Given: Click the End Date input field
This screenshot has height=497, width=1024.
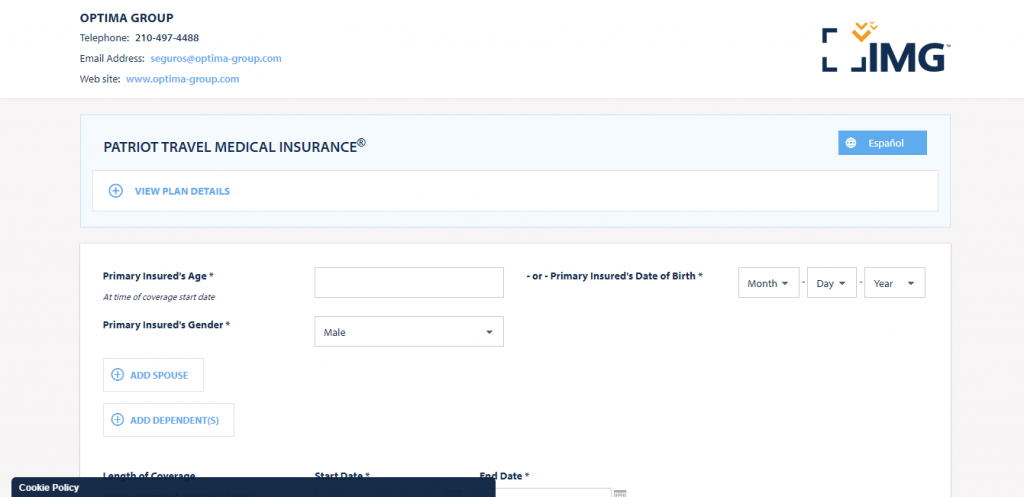Looking at the screenshot, I should click(x=555, y=492).
